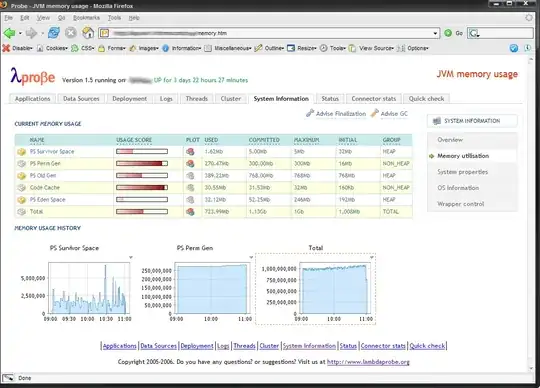Open the browser Home icon
The width and height of the screenshot is (540, 388).
[88, 33]
